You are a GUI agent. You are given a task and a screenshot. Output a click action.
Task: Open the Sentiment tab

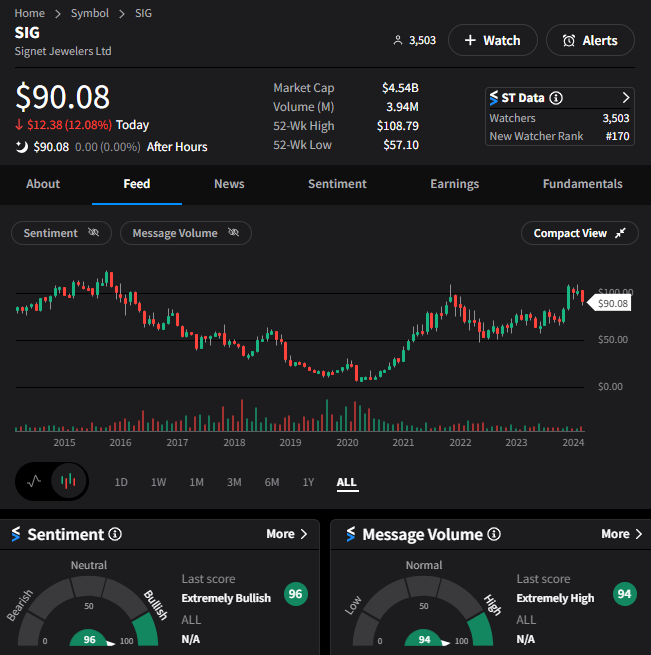[337, 184]
